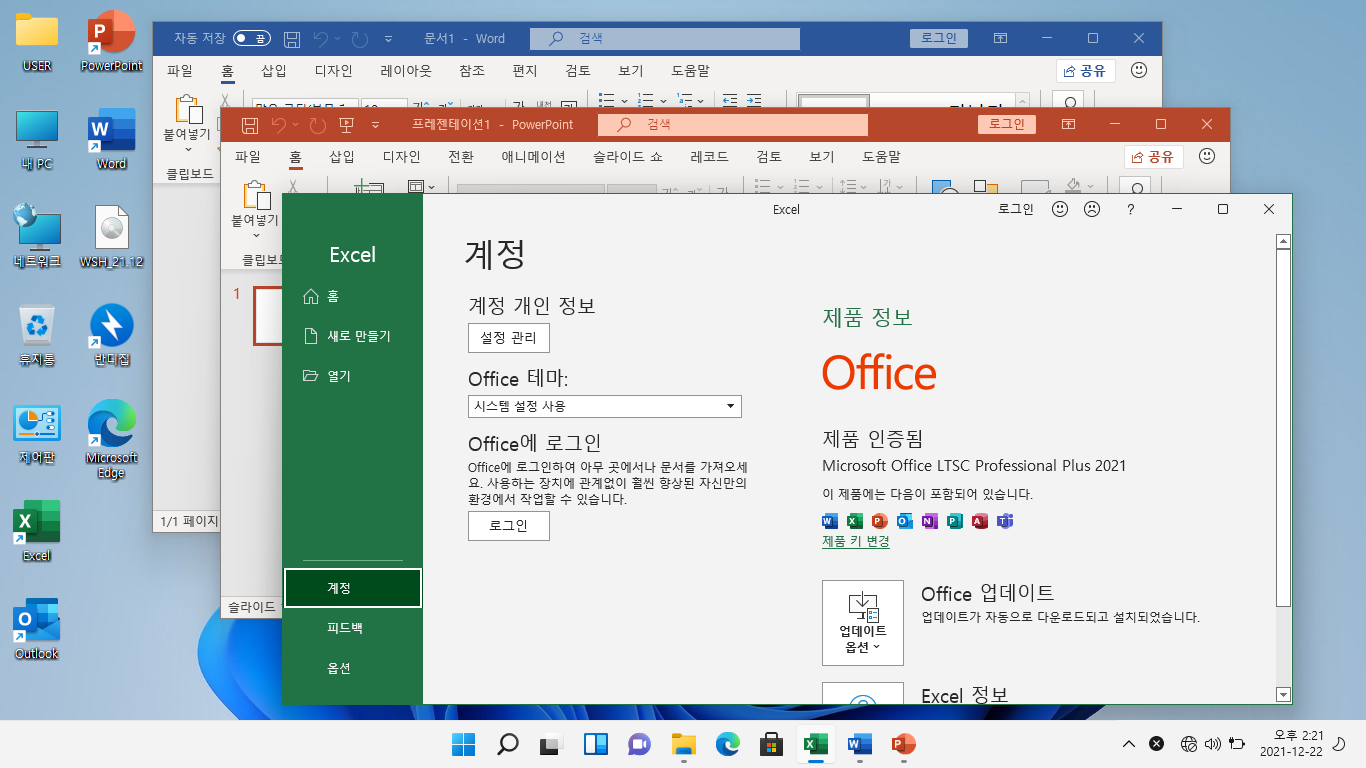Click 로그인 button under Office에 로그인
1366x768 pixels.
(x=509, y=526)
